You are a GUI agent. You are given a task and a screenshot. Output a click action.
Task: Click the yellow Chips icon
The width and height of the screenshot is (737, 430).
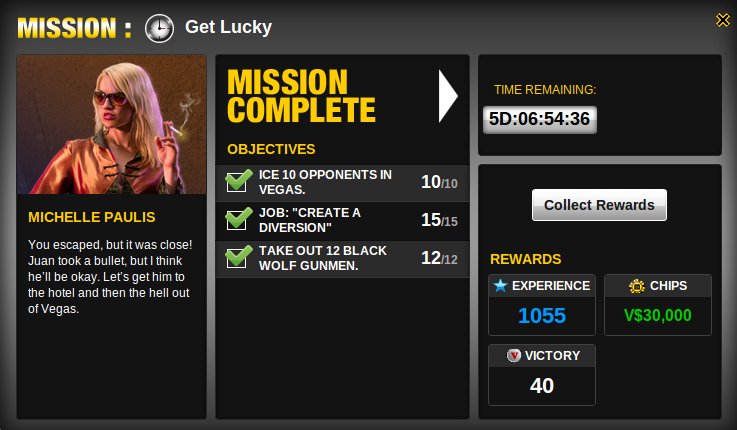click(x=637, y=286)
